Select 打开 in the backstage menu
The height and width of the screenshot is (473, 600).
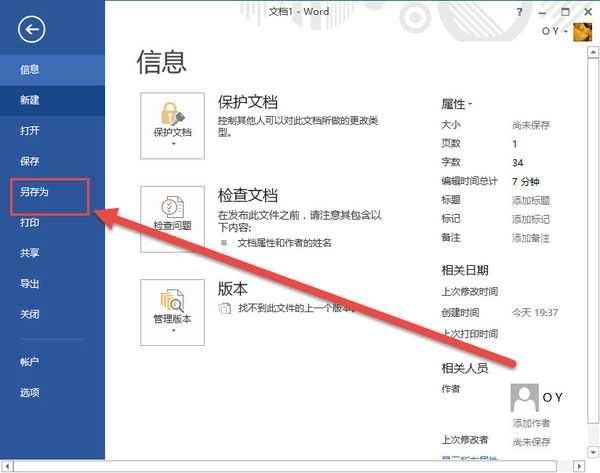coord(52,131)
